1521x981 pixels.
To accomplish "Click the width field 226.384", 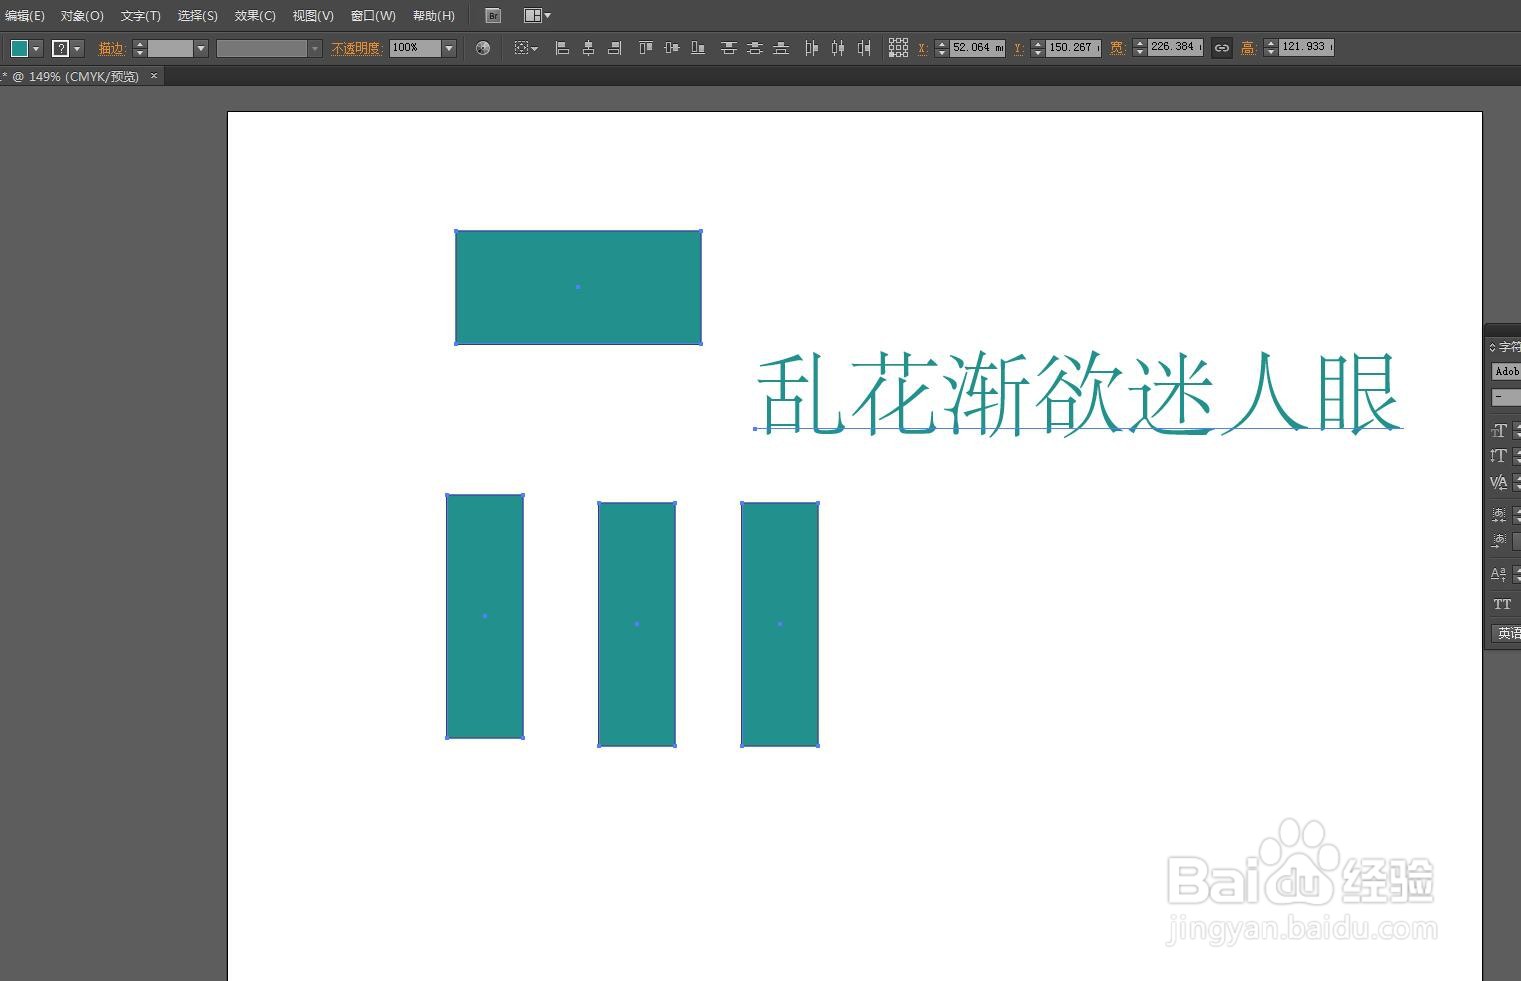I will tap(1175, 47).
